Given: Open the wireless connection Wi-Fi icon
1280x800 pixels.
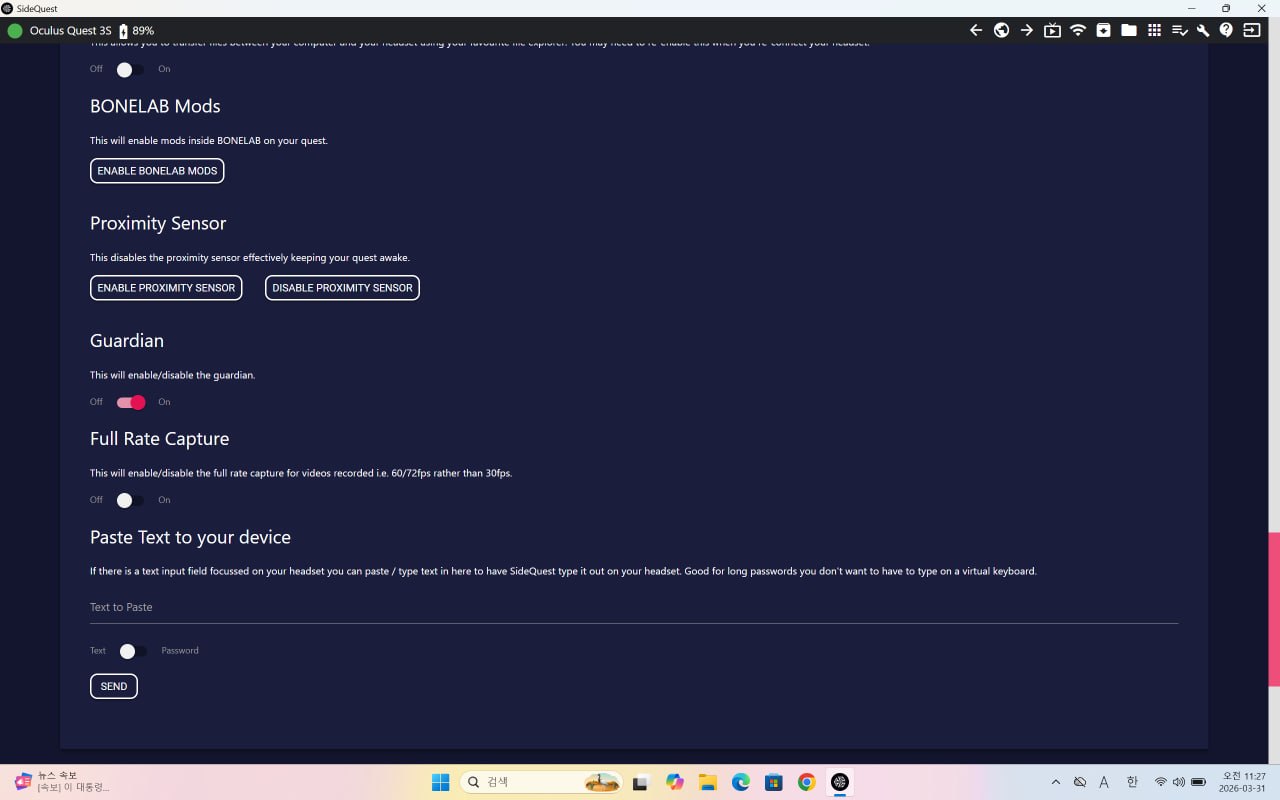Looking at the screenshot, I should coord(1078,31).
